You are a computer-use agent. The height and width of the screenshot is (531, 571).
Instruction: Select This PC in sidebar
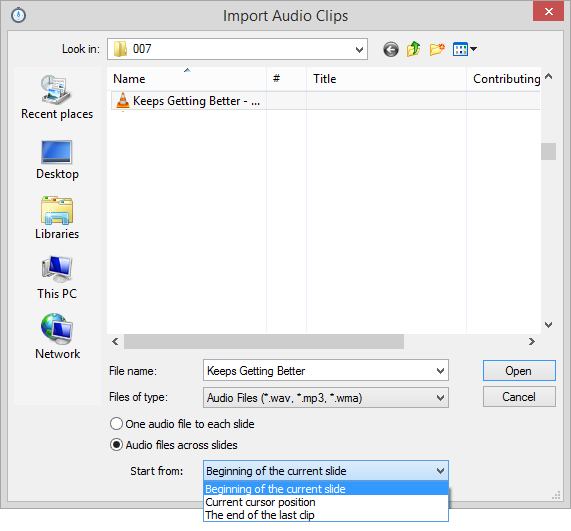[x=57, y=278]
